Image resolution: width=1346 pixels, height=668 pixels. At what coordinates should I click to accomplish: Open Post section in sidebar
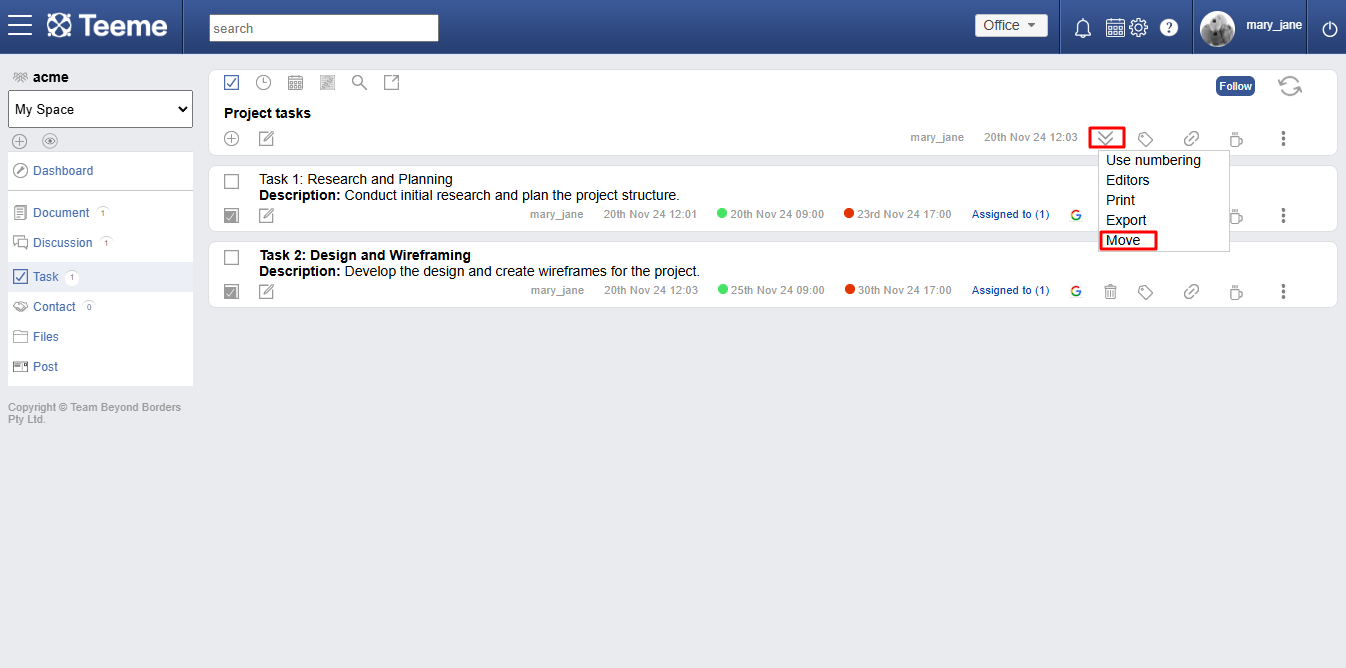coord(45,367)
